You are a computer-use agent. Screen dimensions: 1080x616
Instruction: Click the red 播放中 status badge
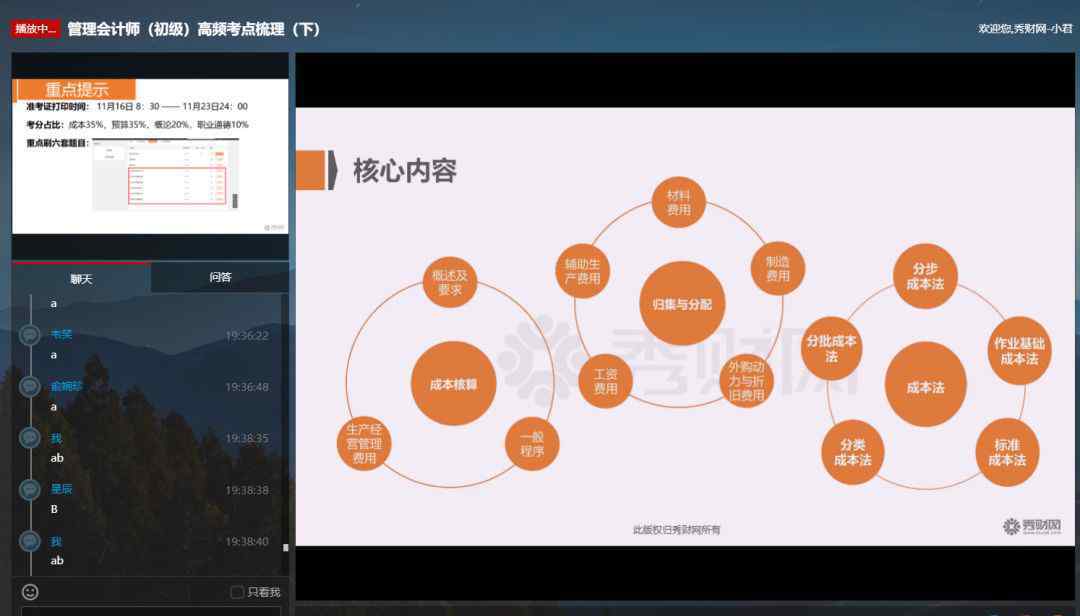tap(36, 29)
